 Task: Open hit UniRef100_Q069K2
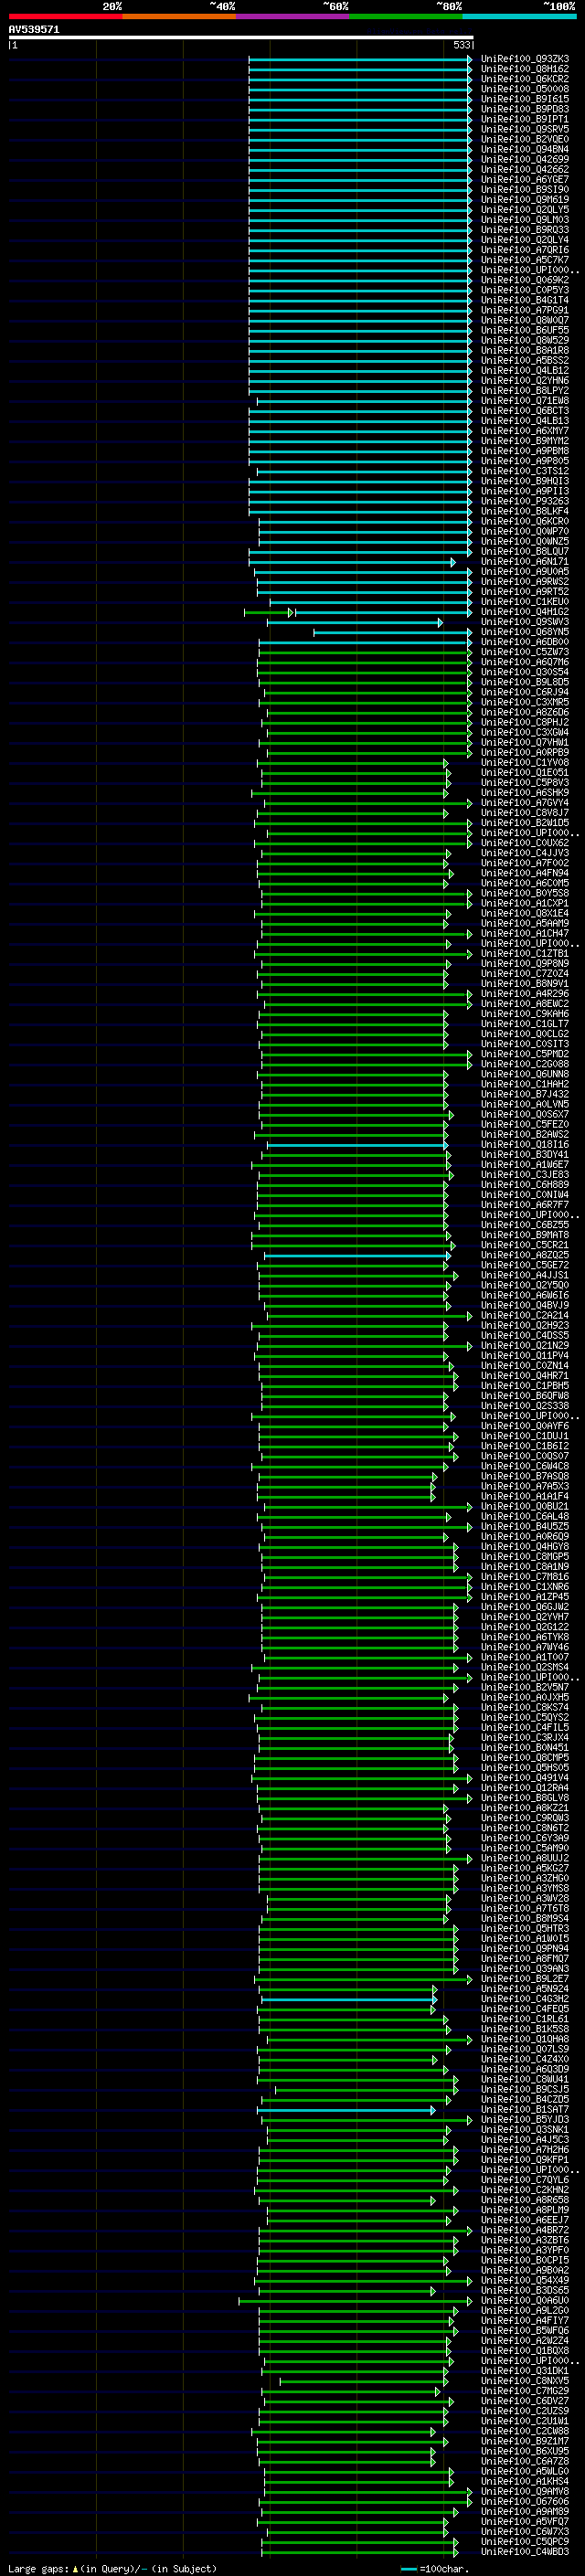(525, 280)
